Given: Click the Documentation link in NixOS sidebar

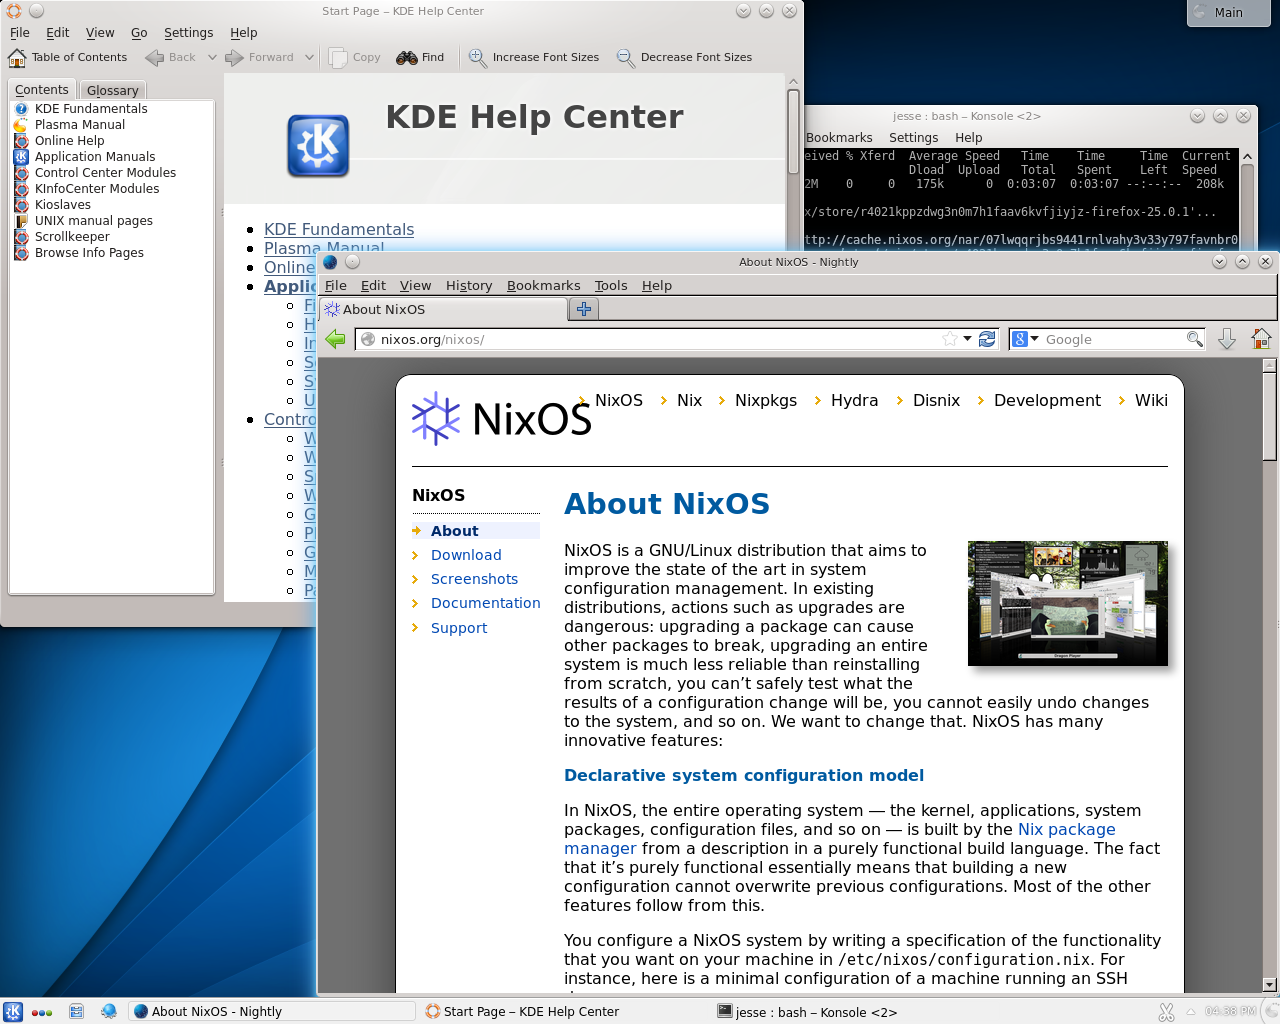Looking at the screenshot, I should [485, 603].
